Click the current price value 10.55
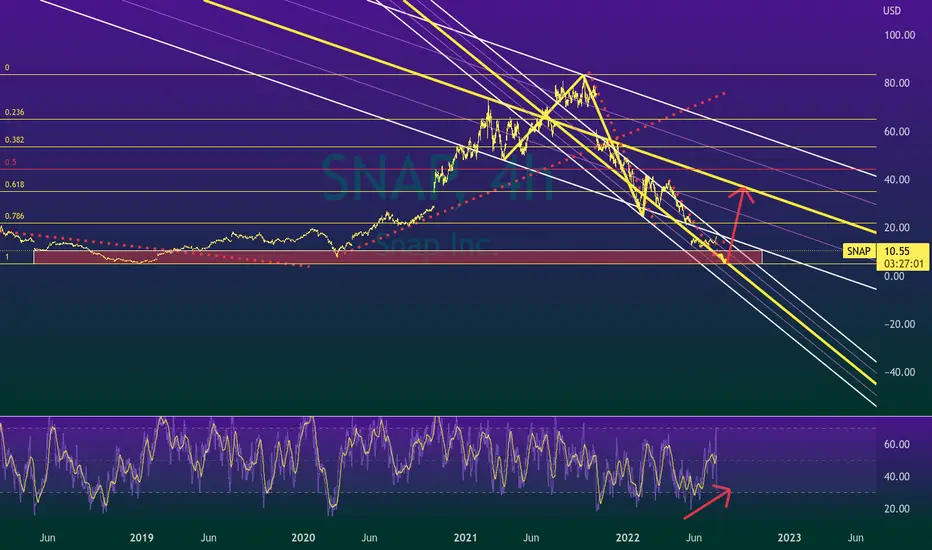The width and height of the screenshot is (932, 550). click(x=896, y=251)
